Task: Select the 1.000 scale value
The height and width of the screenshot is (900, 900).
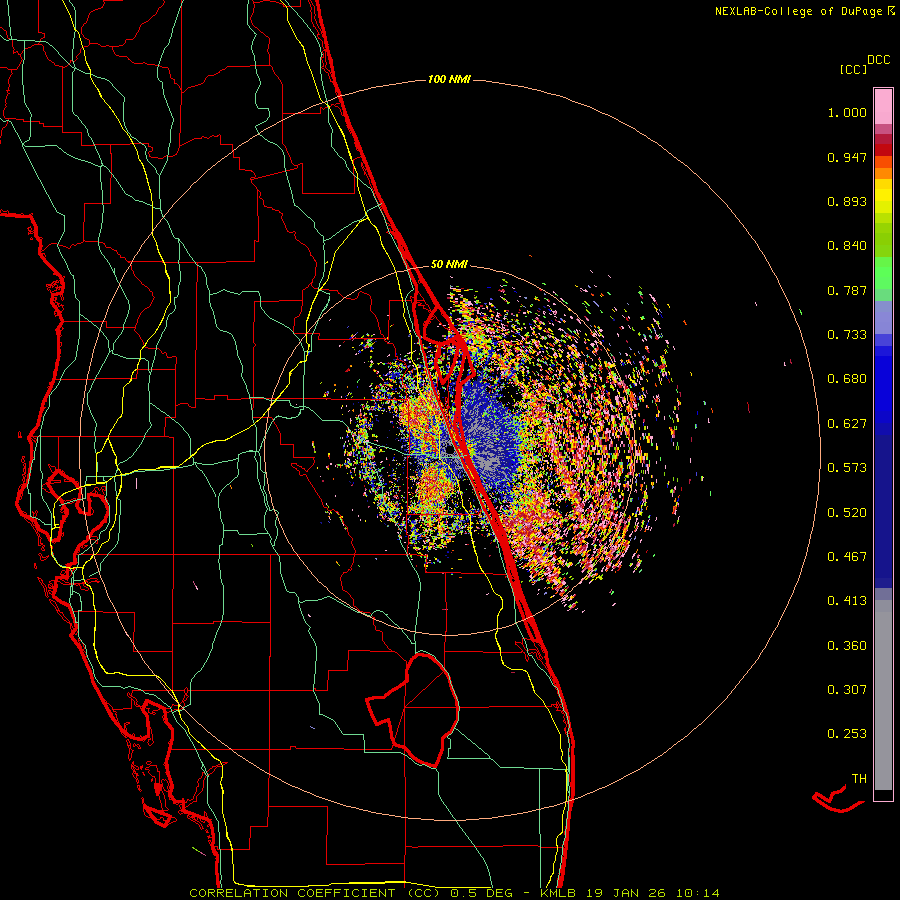Action: [x=847, y=112]
